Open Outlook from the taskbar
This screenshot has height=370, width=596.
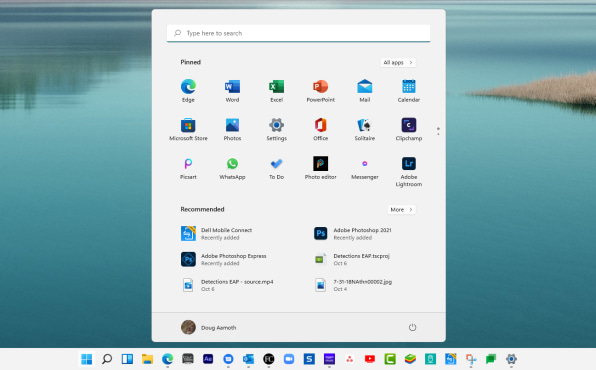click(x=248, y=359)
